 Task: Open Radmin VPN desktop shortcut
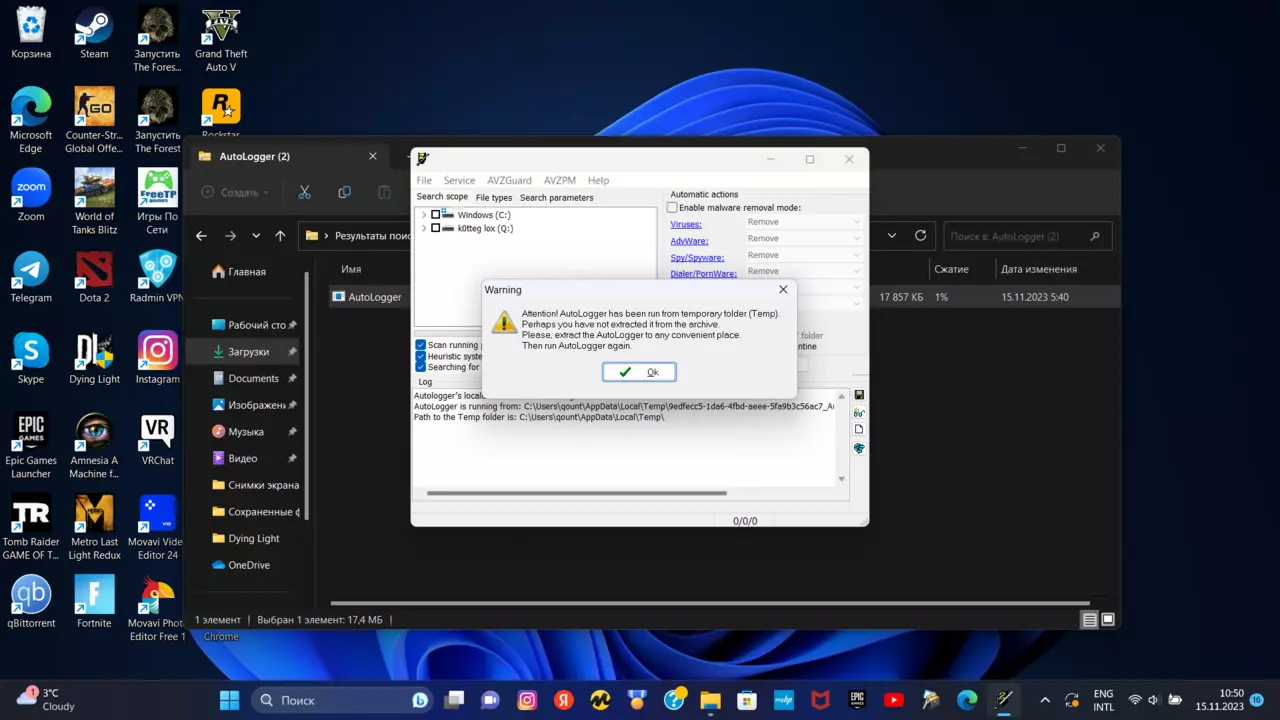tap(157, 277)
